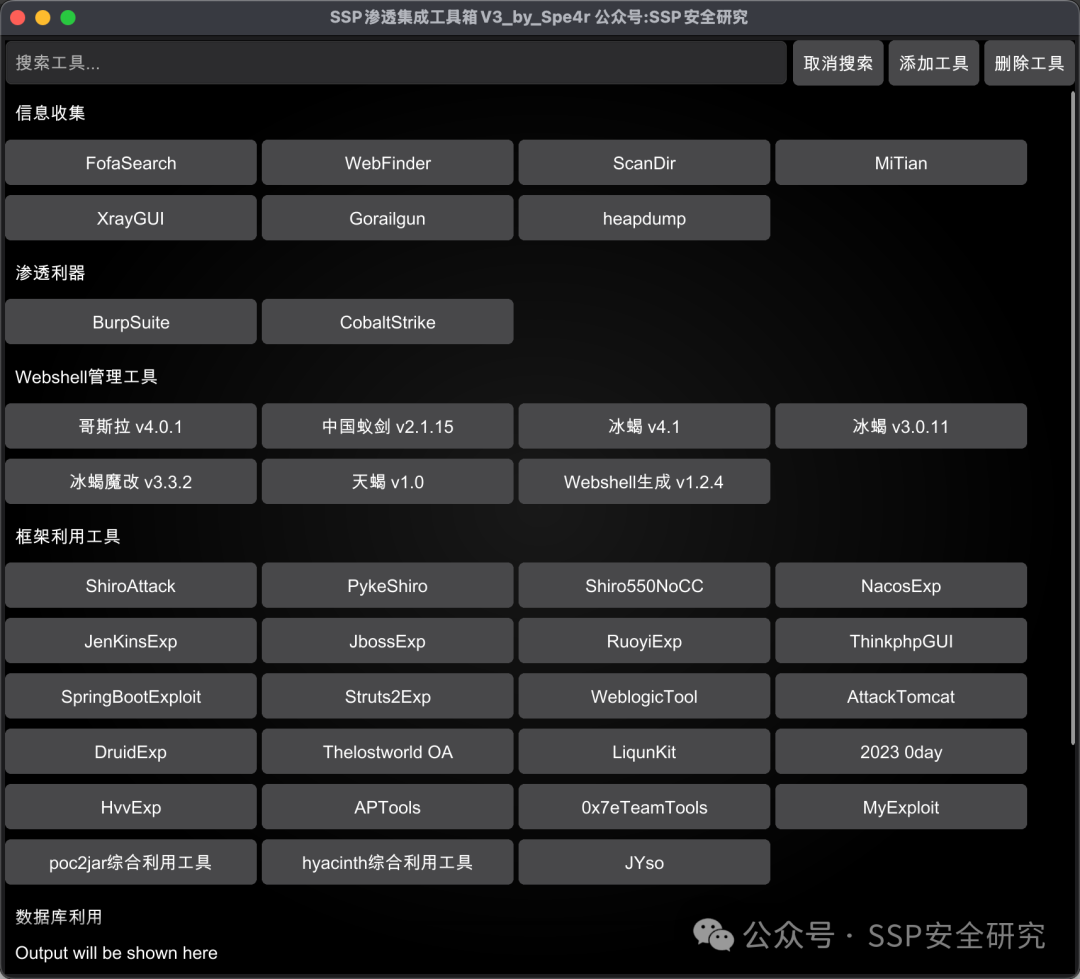The height and width of the screenshot is (979, 1080).
Task: Launch JbossExp
Action: 388,641
